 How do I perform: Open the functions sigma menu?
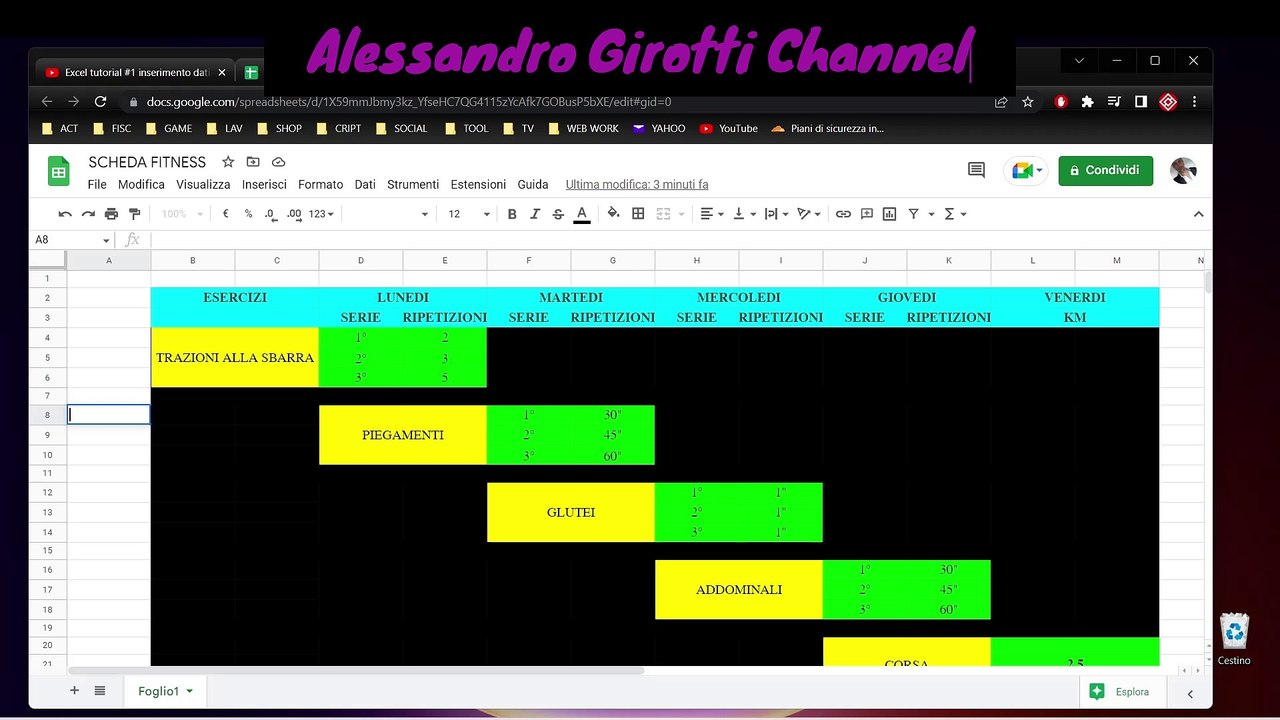(955, 214)
